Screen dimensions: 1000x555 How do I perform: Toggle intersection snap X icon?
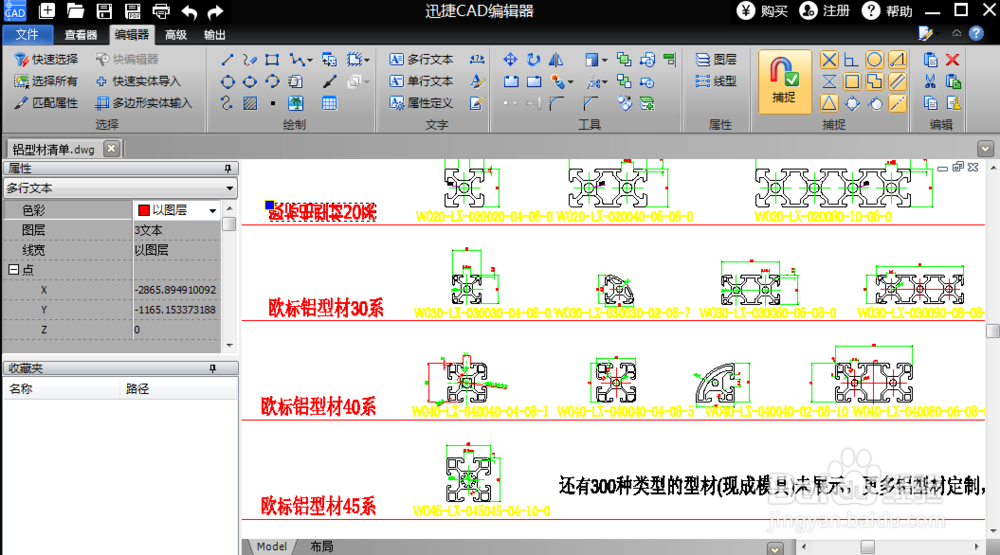pos(828,60)
